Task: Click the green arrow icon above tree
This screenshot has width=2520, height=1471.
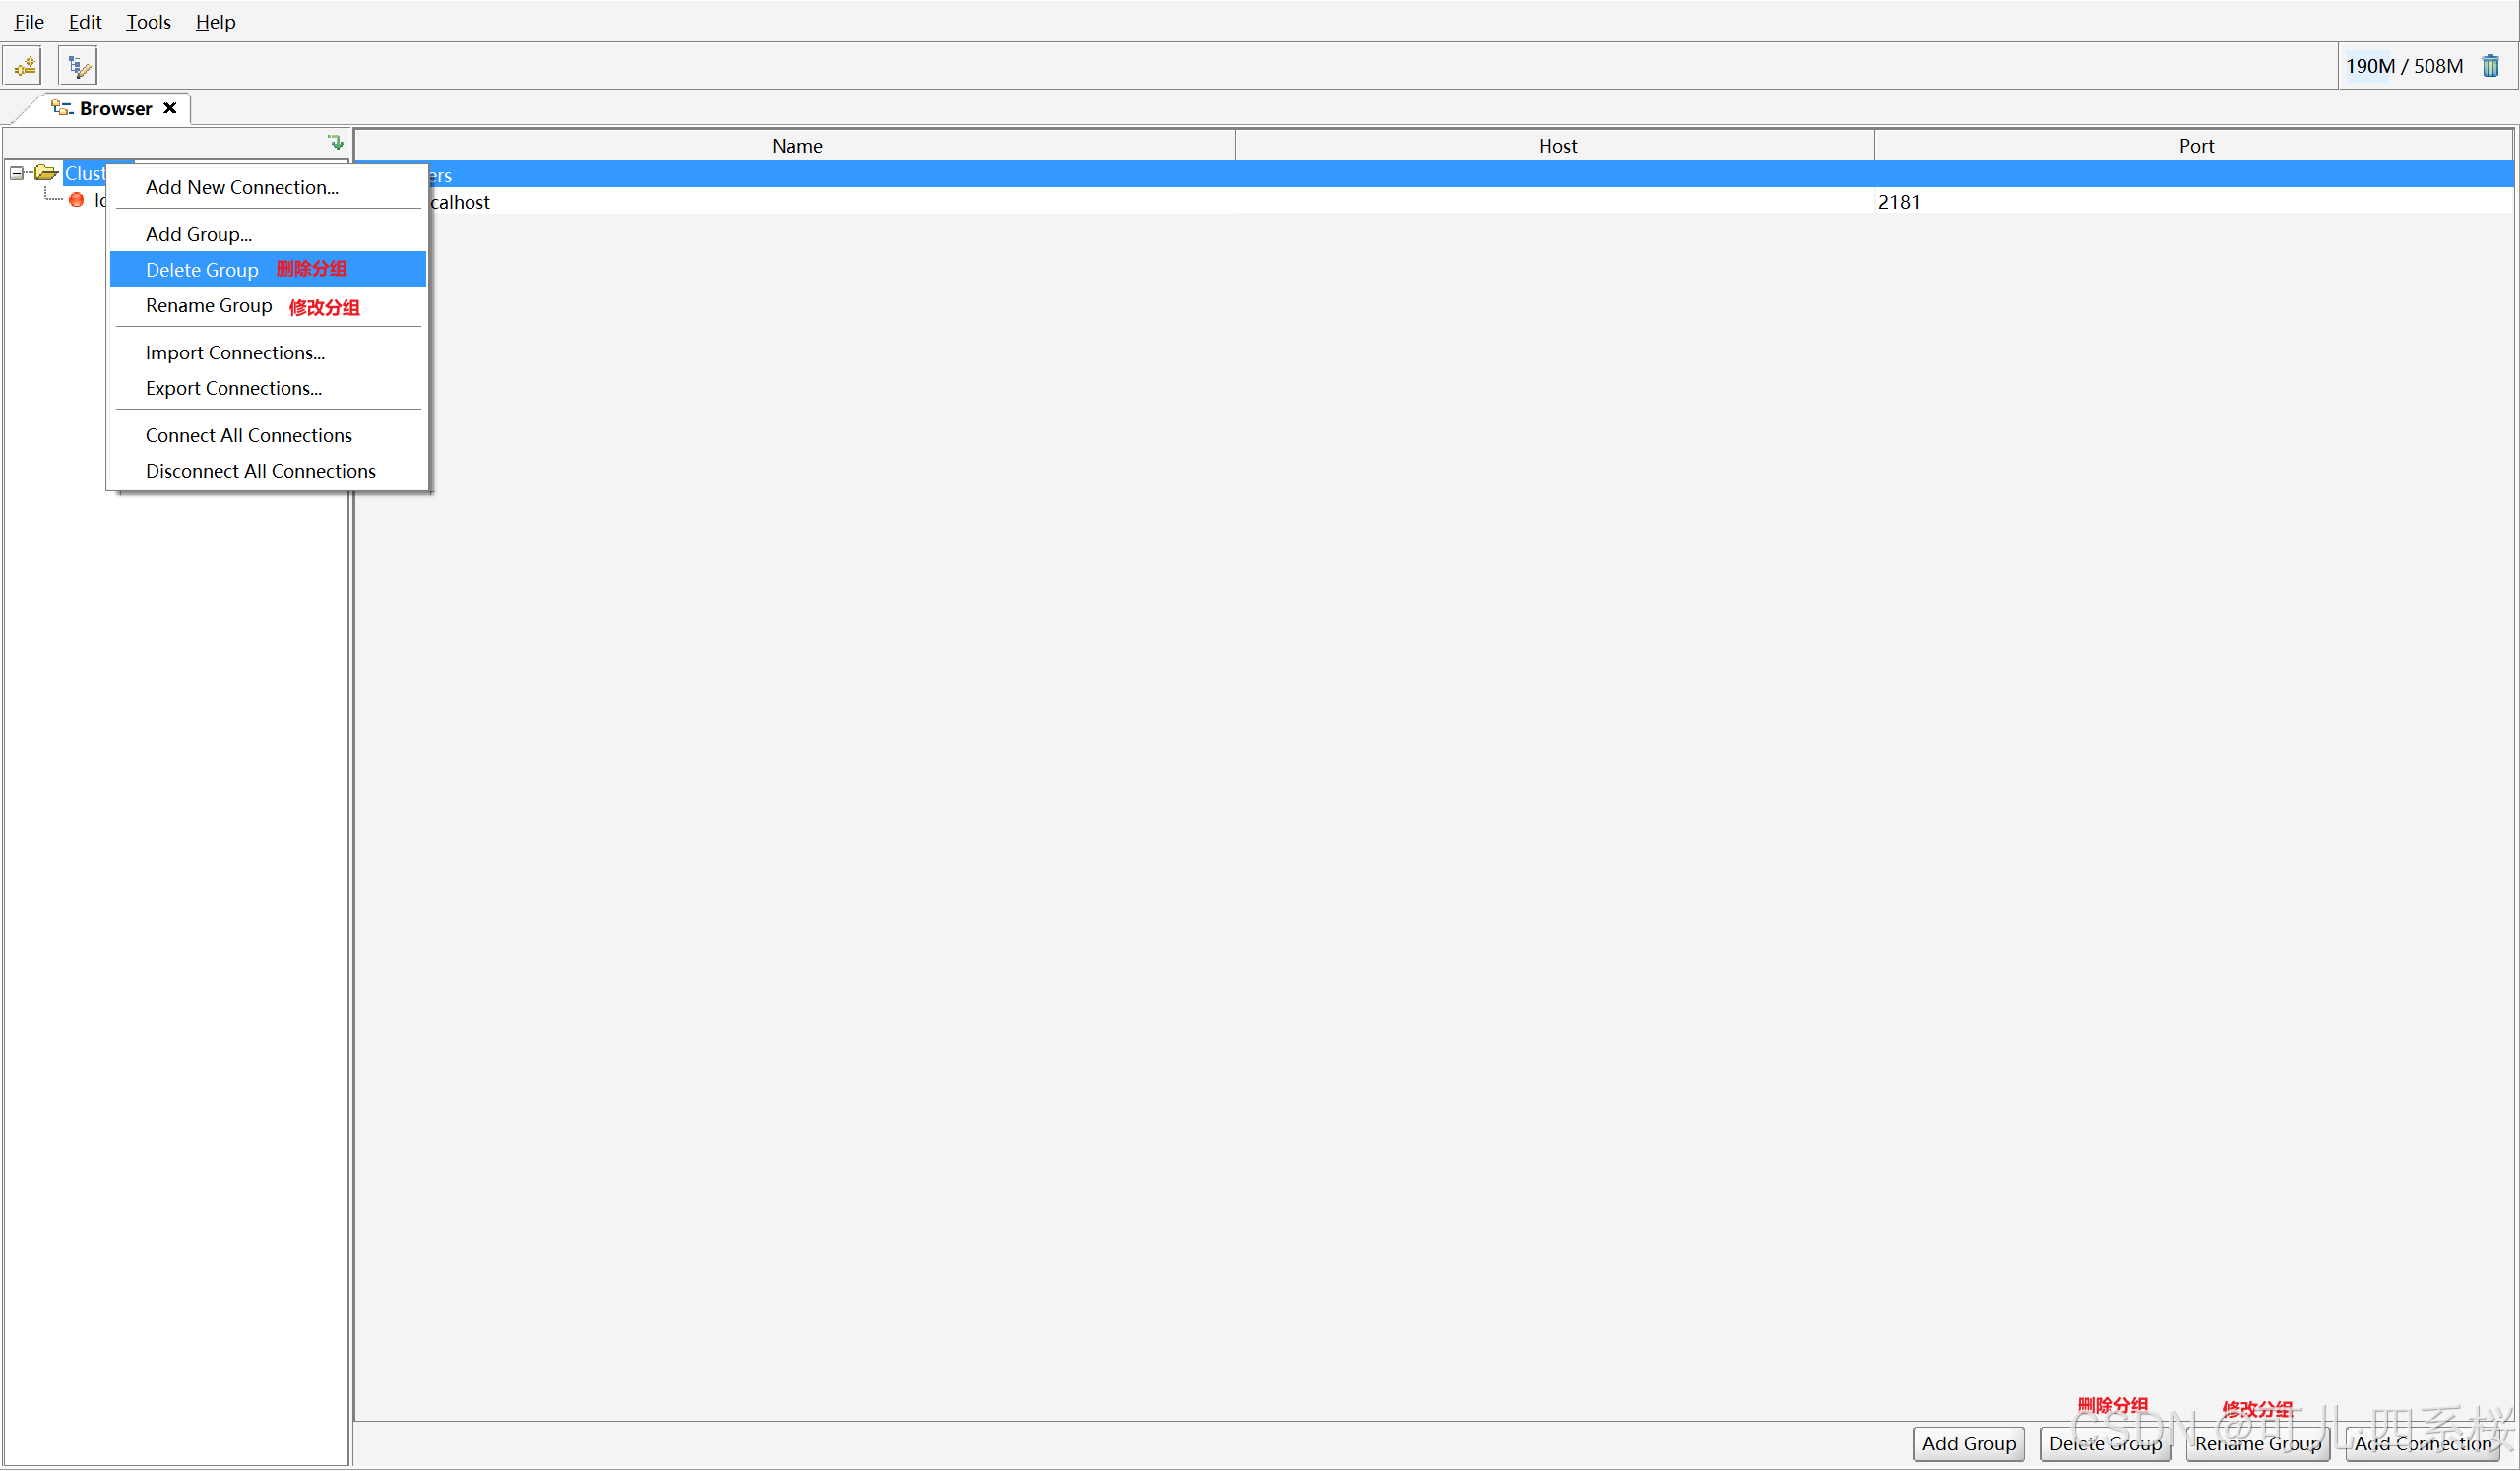Action: [x=336, y=142]
